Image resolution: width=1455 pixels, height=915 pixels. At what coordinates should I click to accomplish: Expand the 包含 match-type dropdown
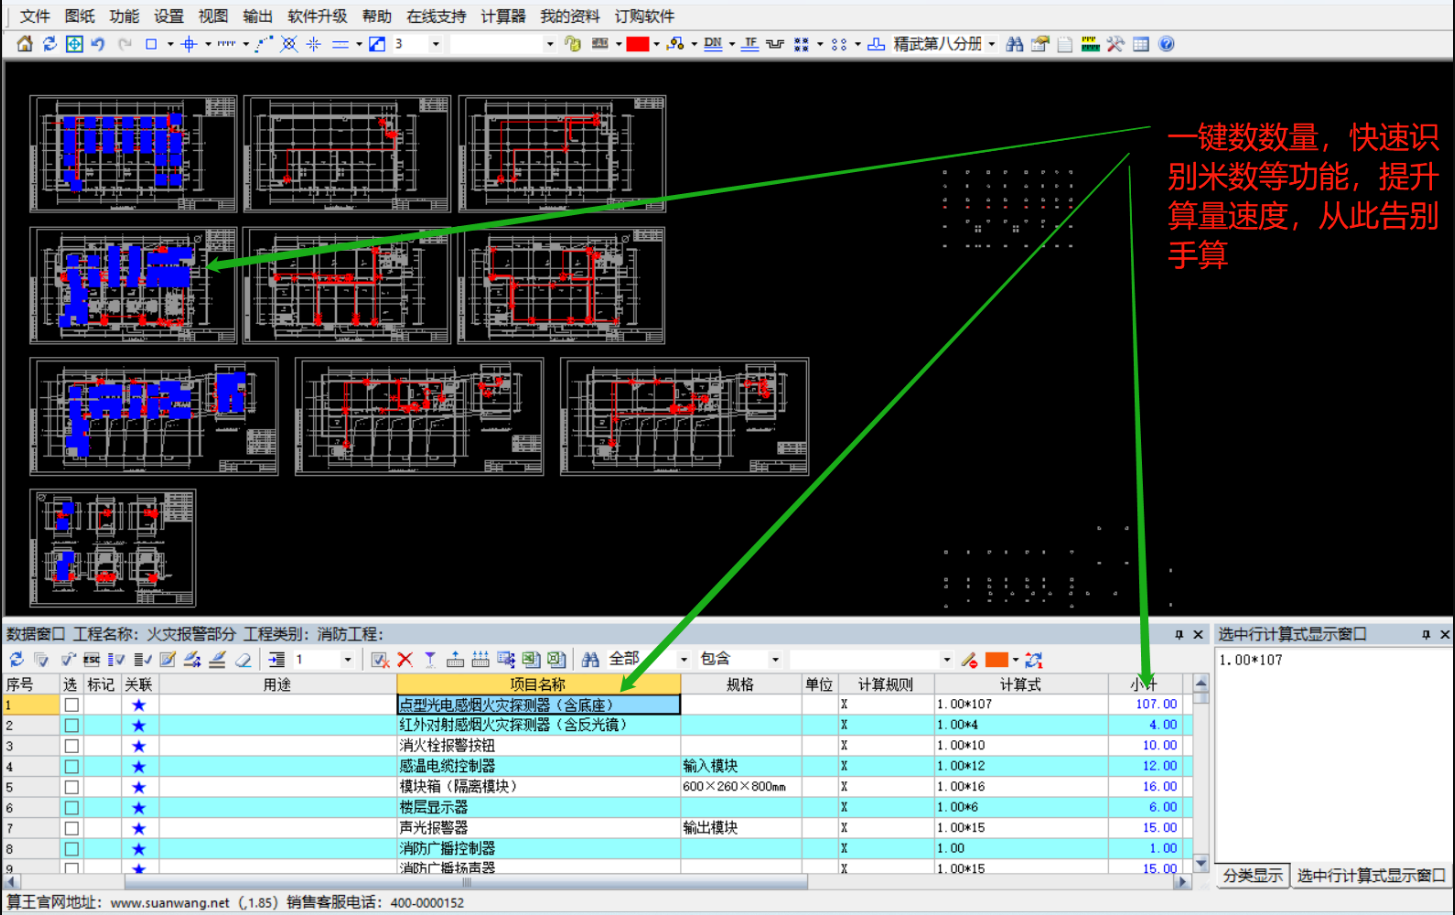point(775,659)
